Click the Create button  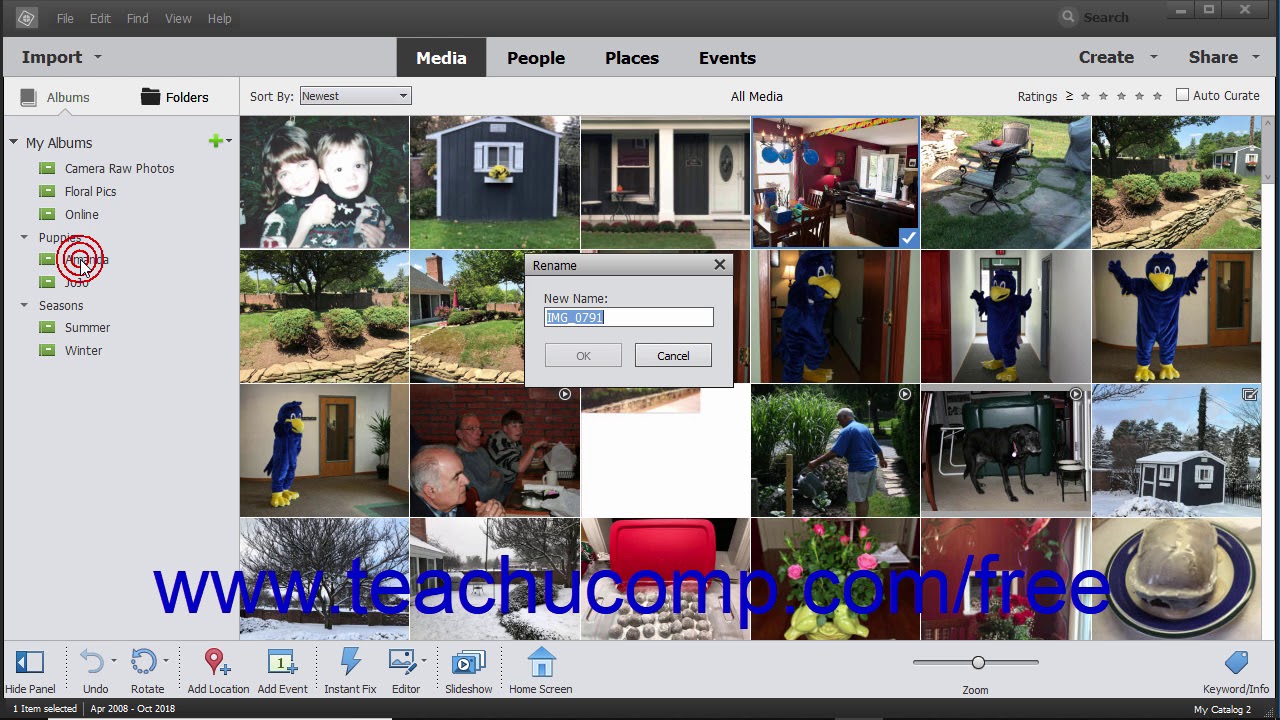click(x=1106, y=57)
